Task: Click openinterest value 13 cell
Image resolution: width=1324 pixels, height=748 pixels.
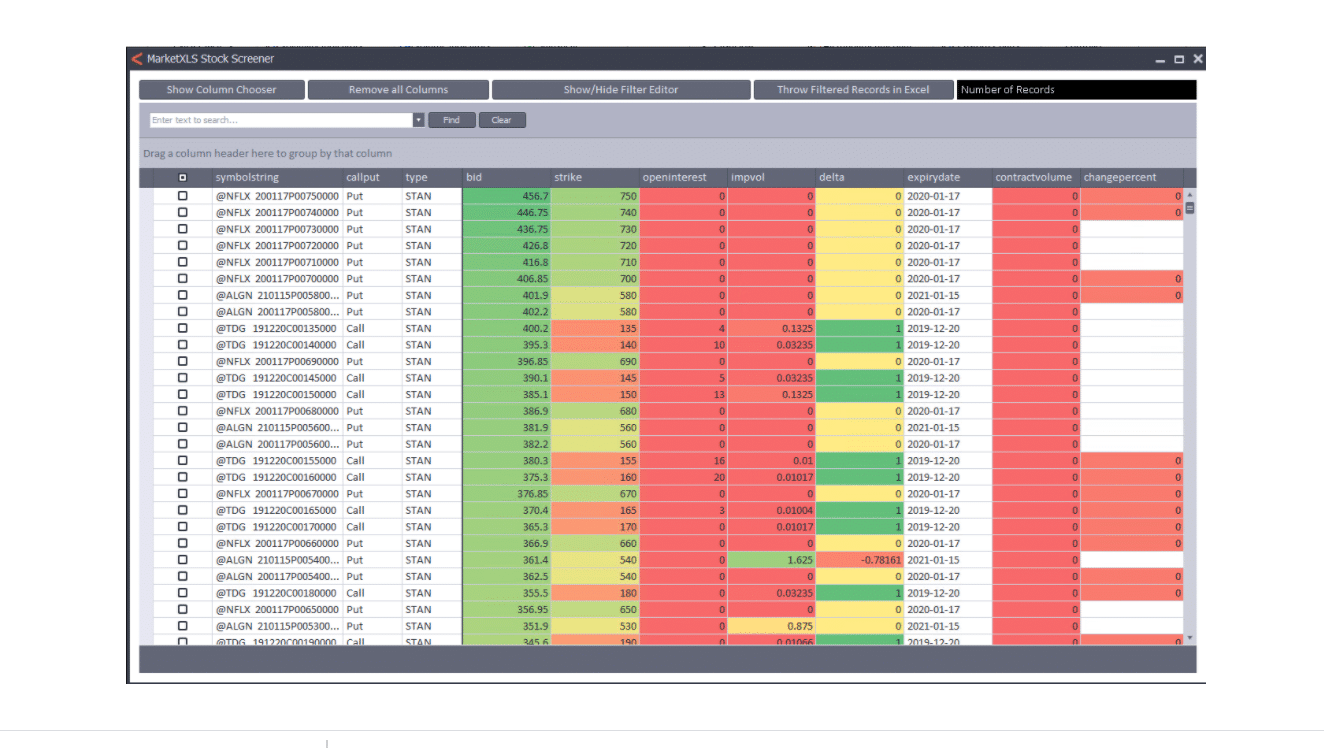Action: point(683,394)
